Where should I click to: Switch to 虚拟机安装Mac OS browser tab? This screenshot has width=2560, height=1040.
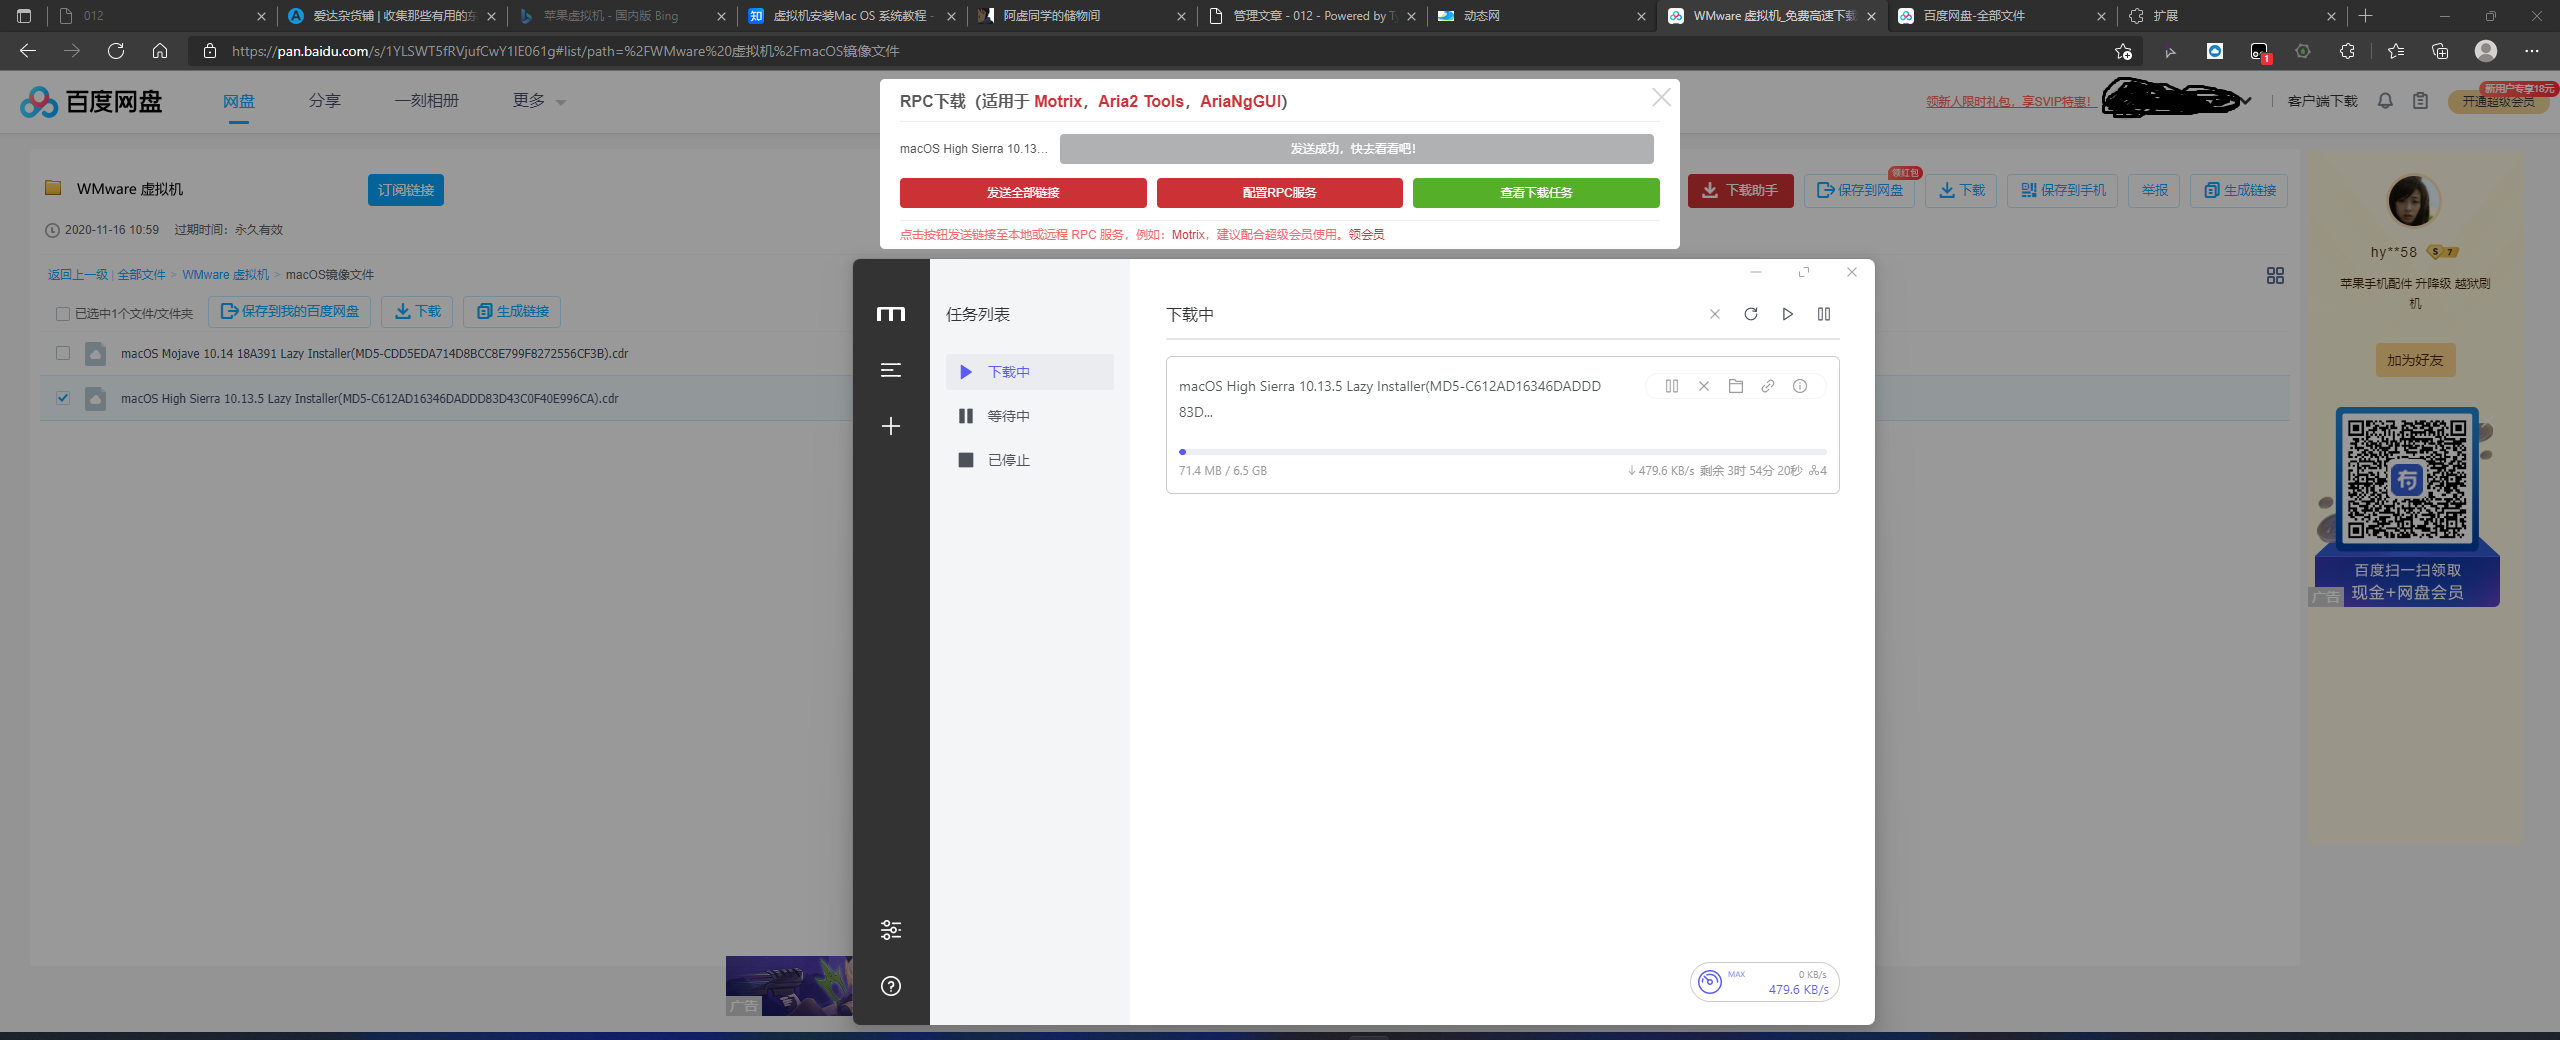(x=850, y=16)
